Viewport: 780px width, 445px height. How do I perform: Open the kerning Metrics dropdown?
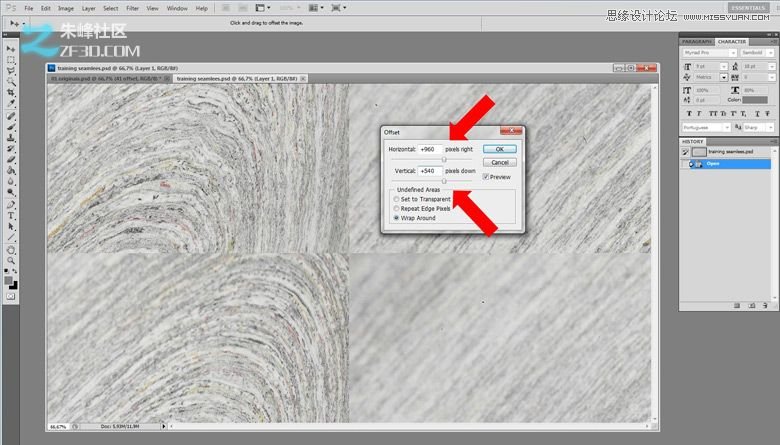(724, 77)
